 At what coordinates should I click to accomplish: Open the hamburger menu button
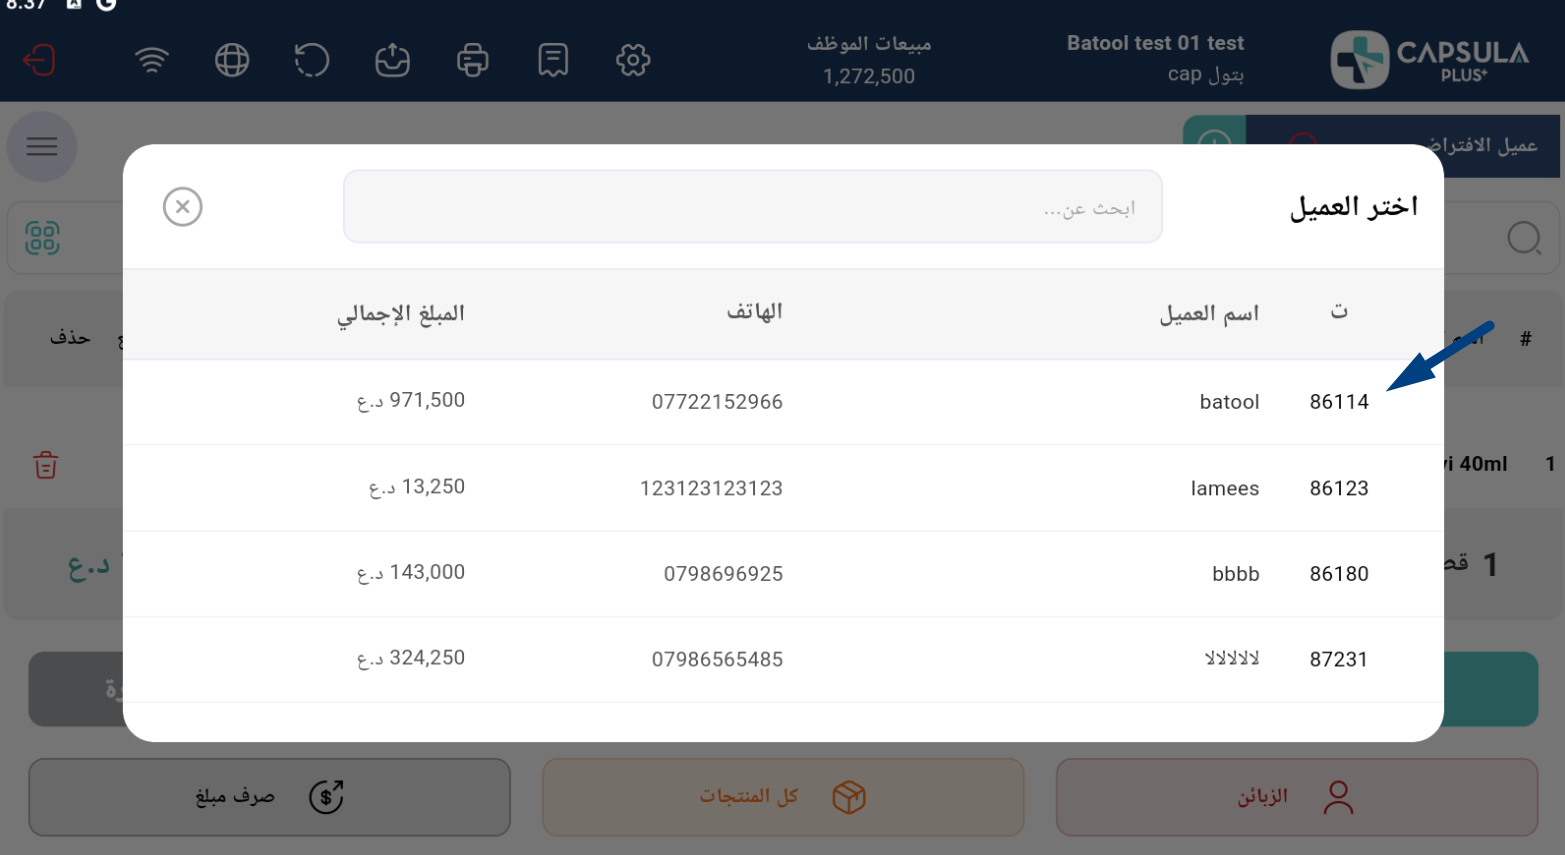coord(42,147)
